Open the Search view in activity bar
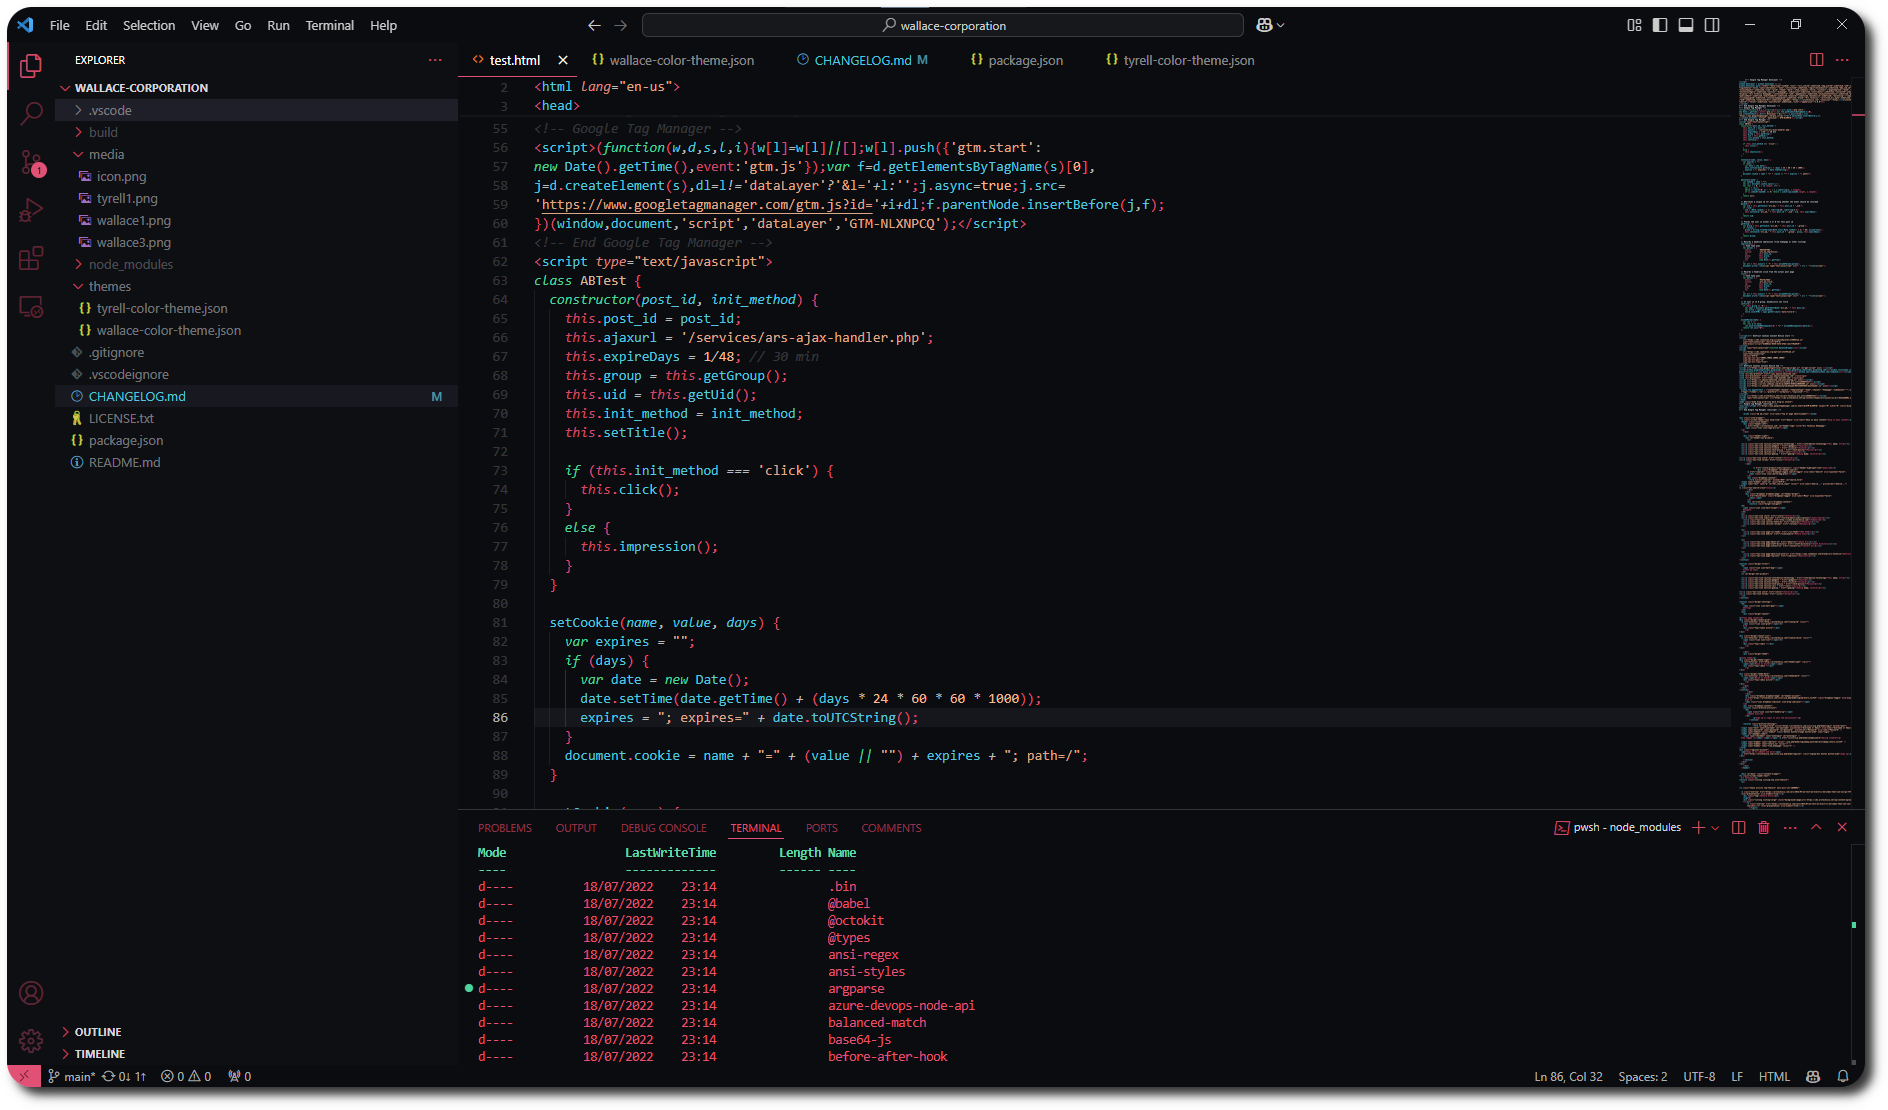Screen dimensions: 1888x1110 click(x=31, y=113)
